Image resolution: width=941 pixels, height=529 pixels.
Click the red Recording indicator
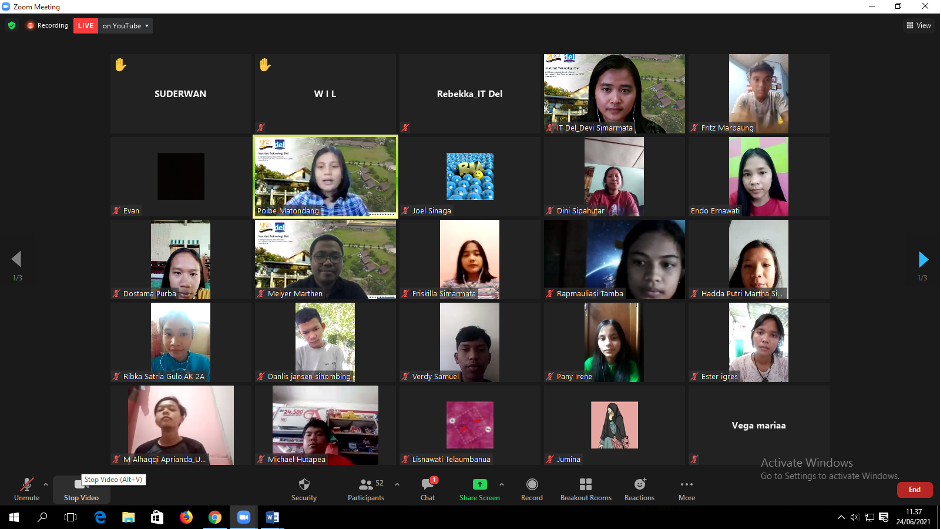[x=47, y=26]
